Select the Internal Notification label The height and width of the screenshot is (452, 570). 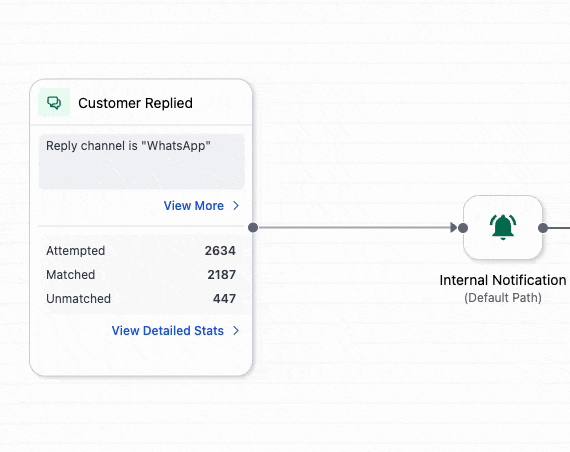(x=503, y=280)
